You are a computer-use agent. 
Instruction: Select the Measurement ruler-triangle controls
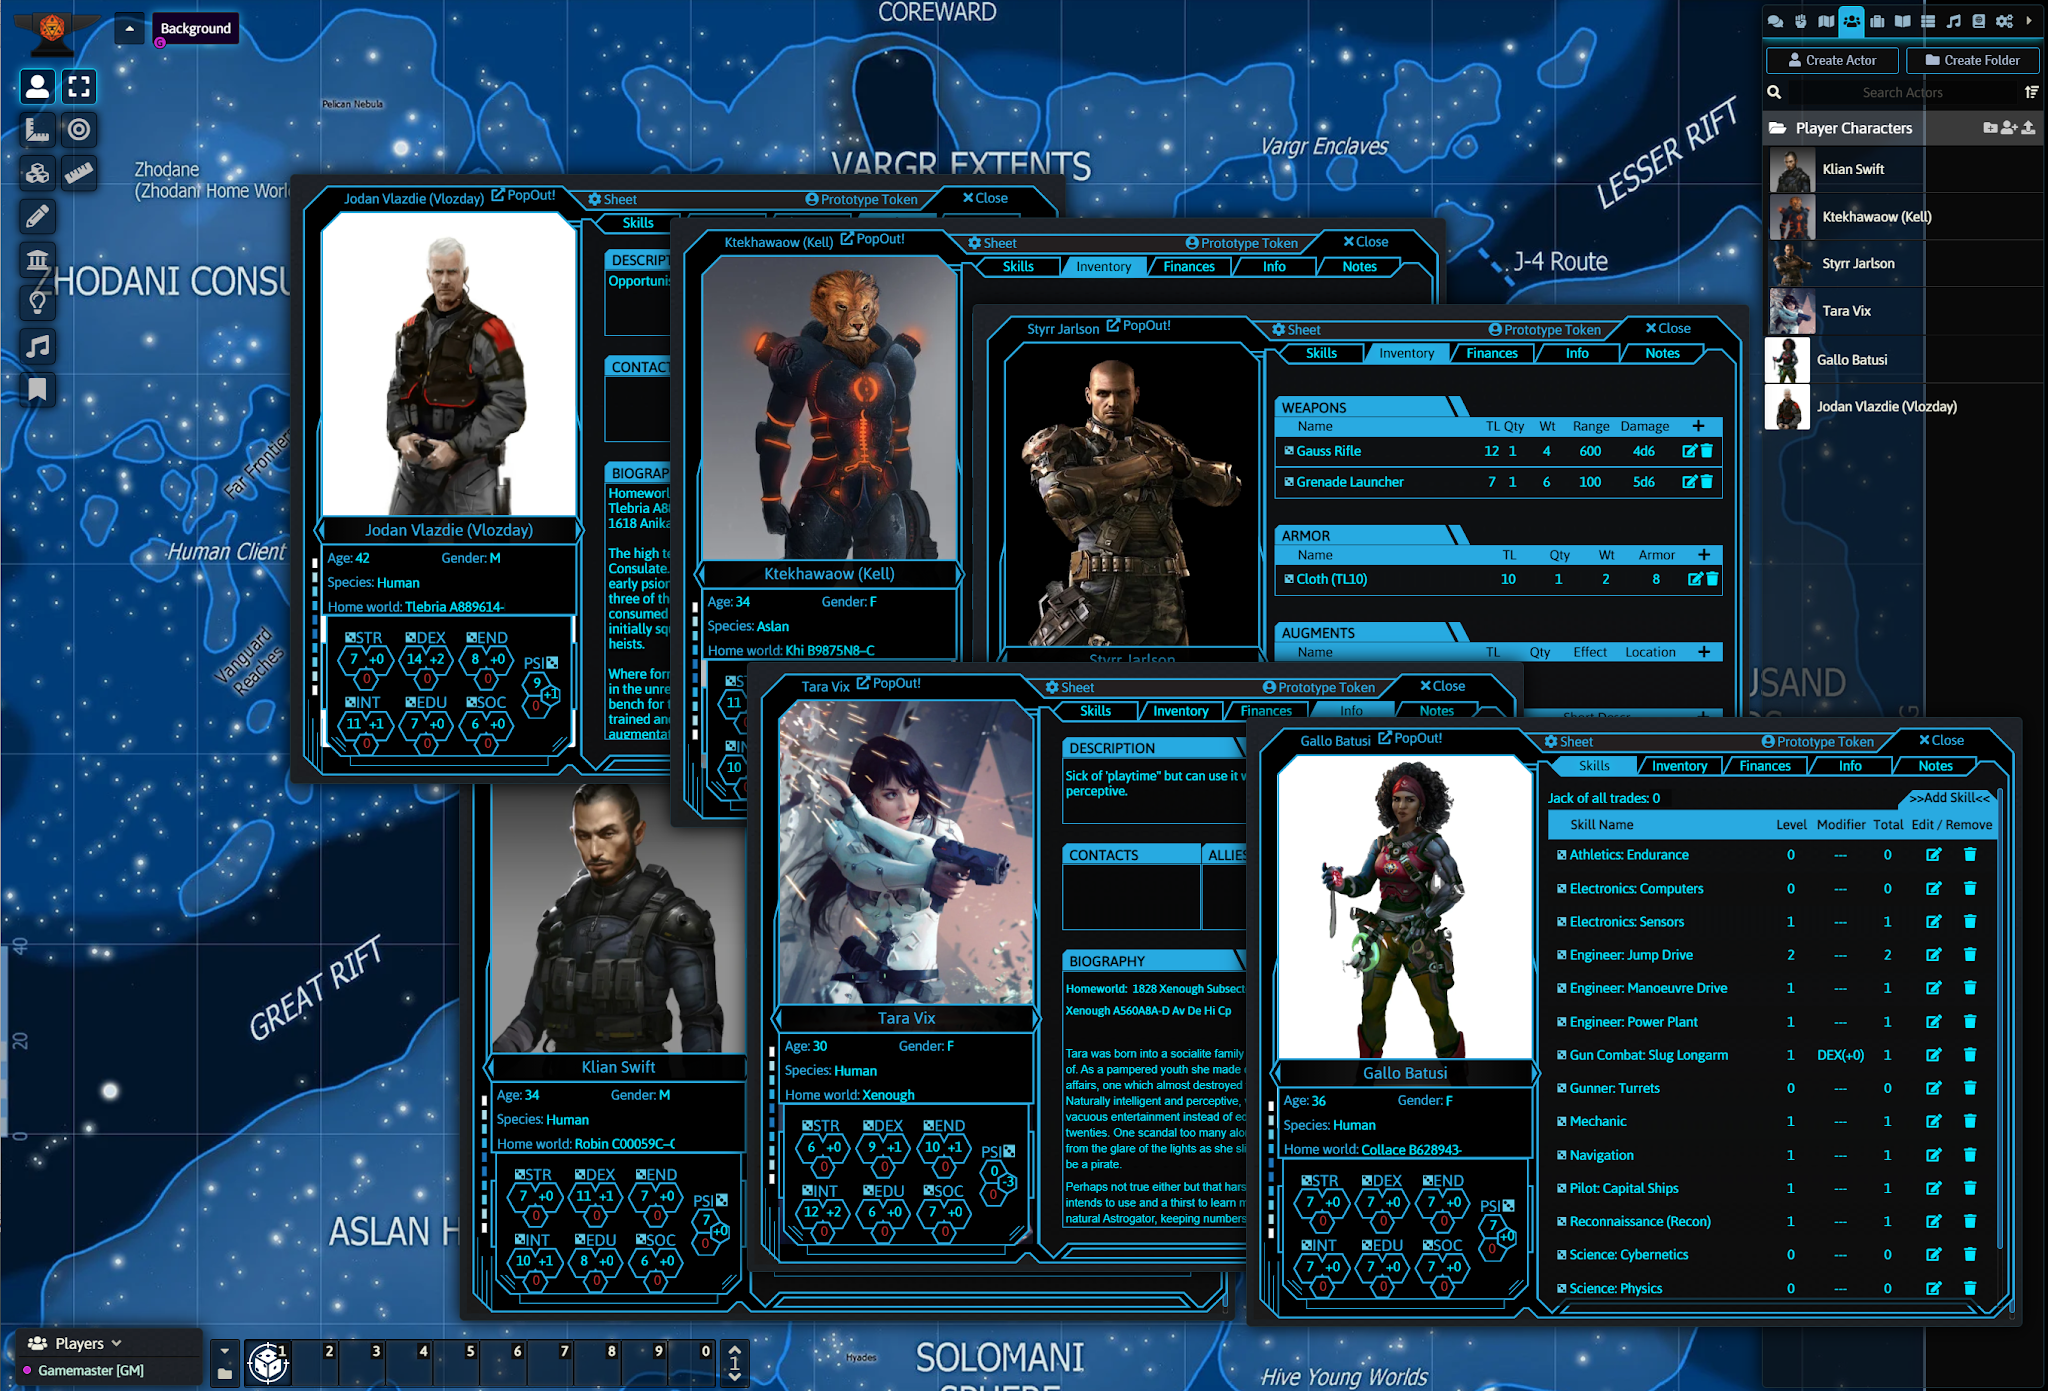pos(37,129)
